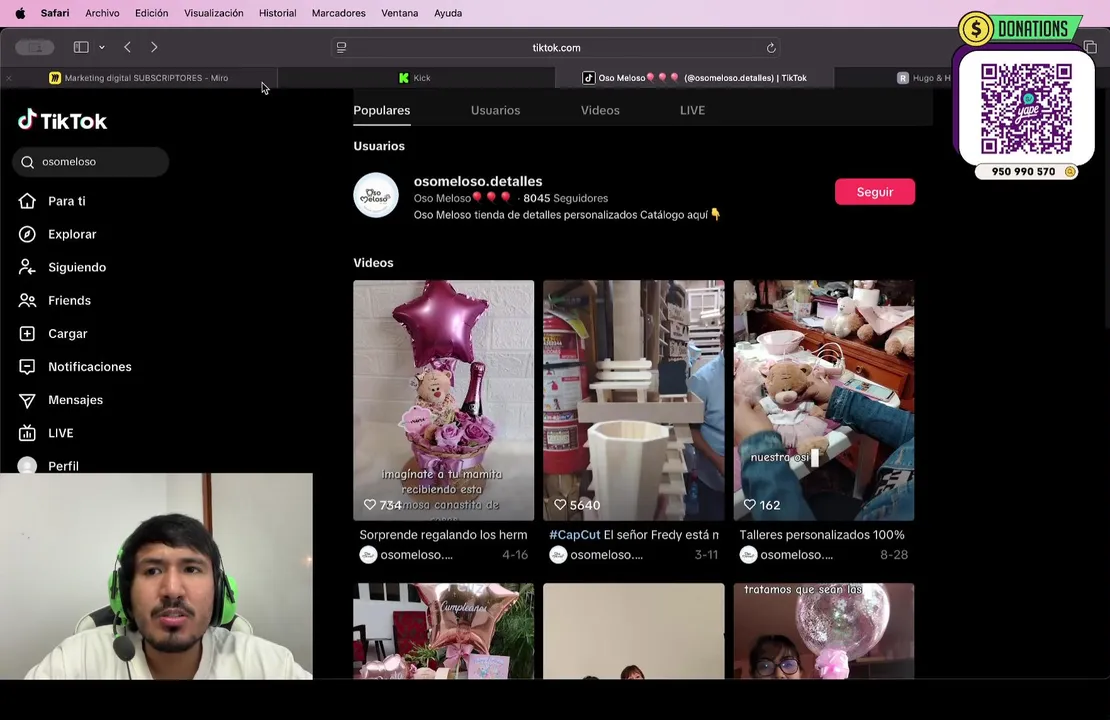Viewport: 1110px width, 720px height.
Task: Open the Archivo menu
Action: 102,13
